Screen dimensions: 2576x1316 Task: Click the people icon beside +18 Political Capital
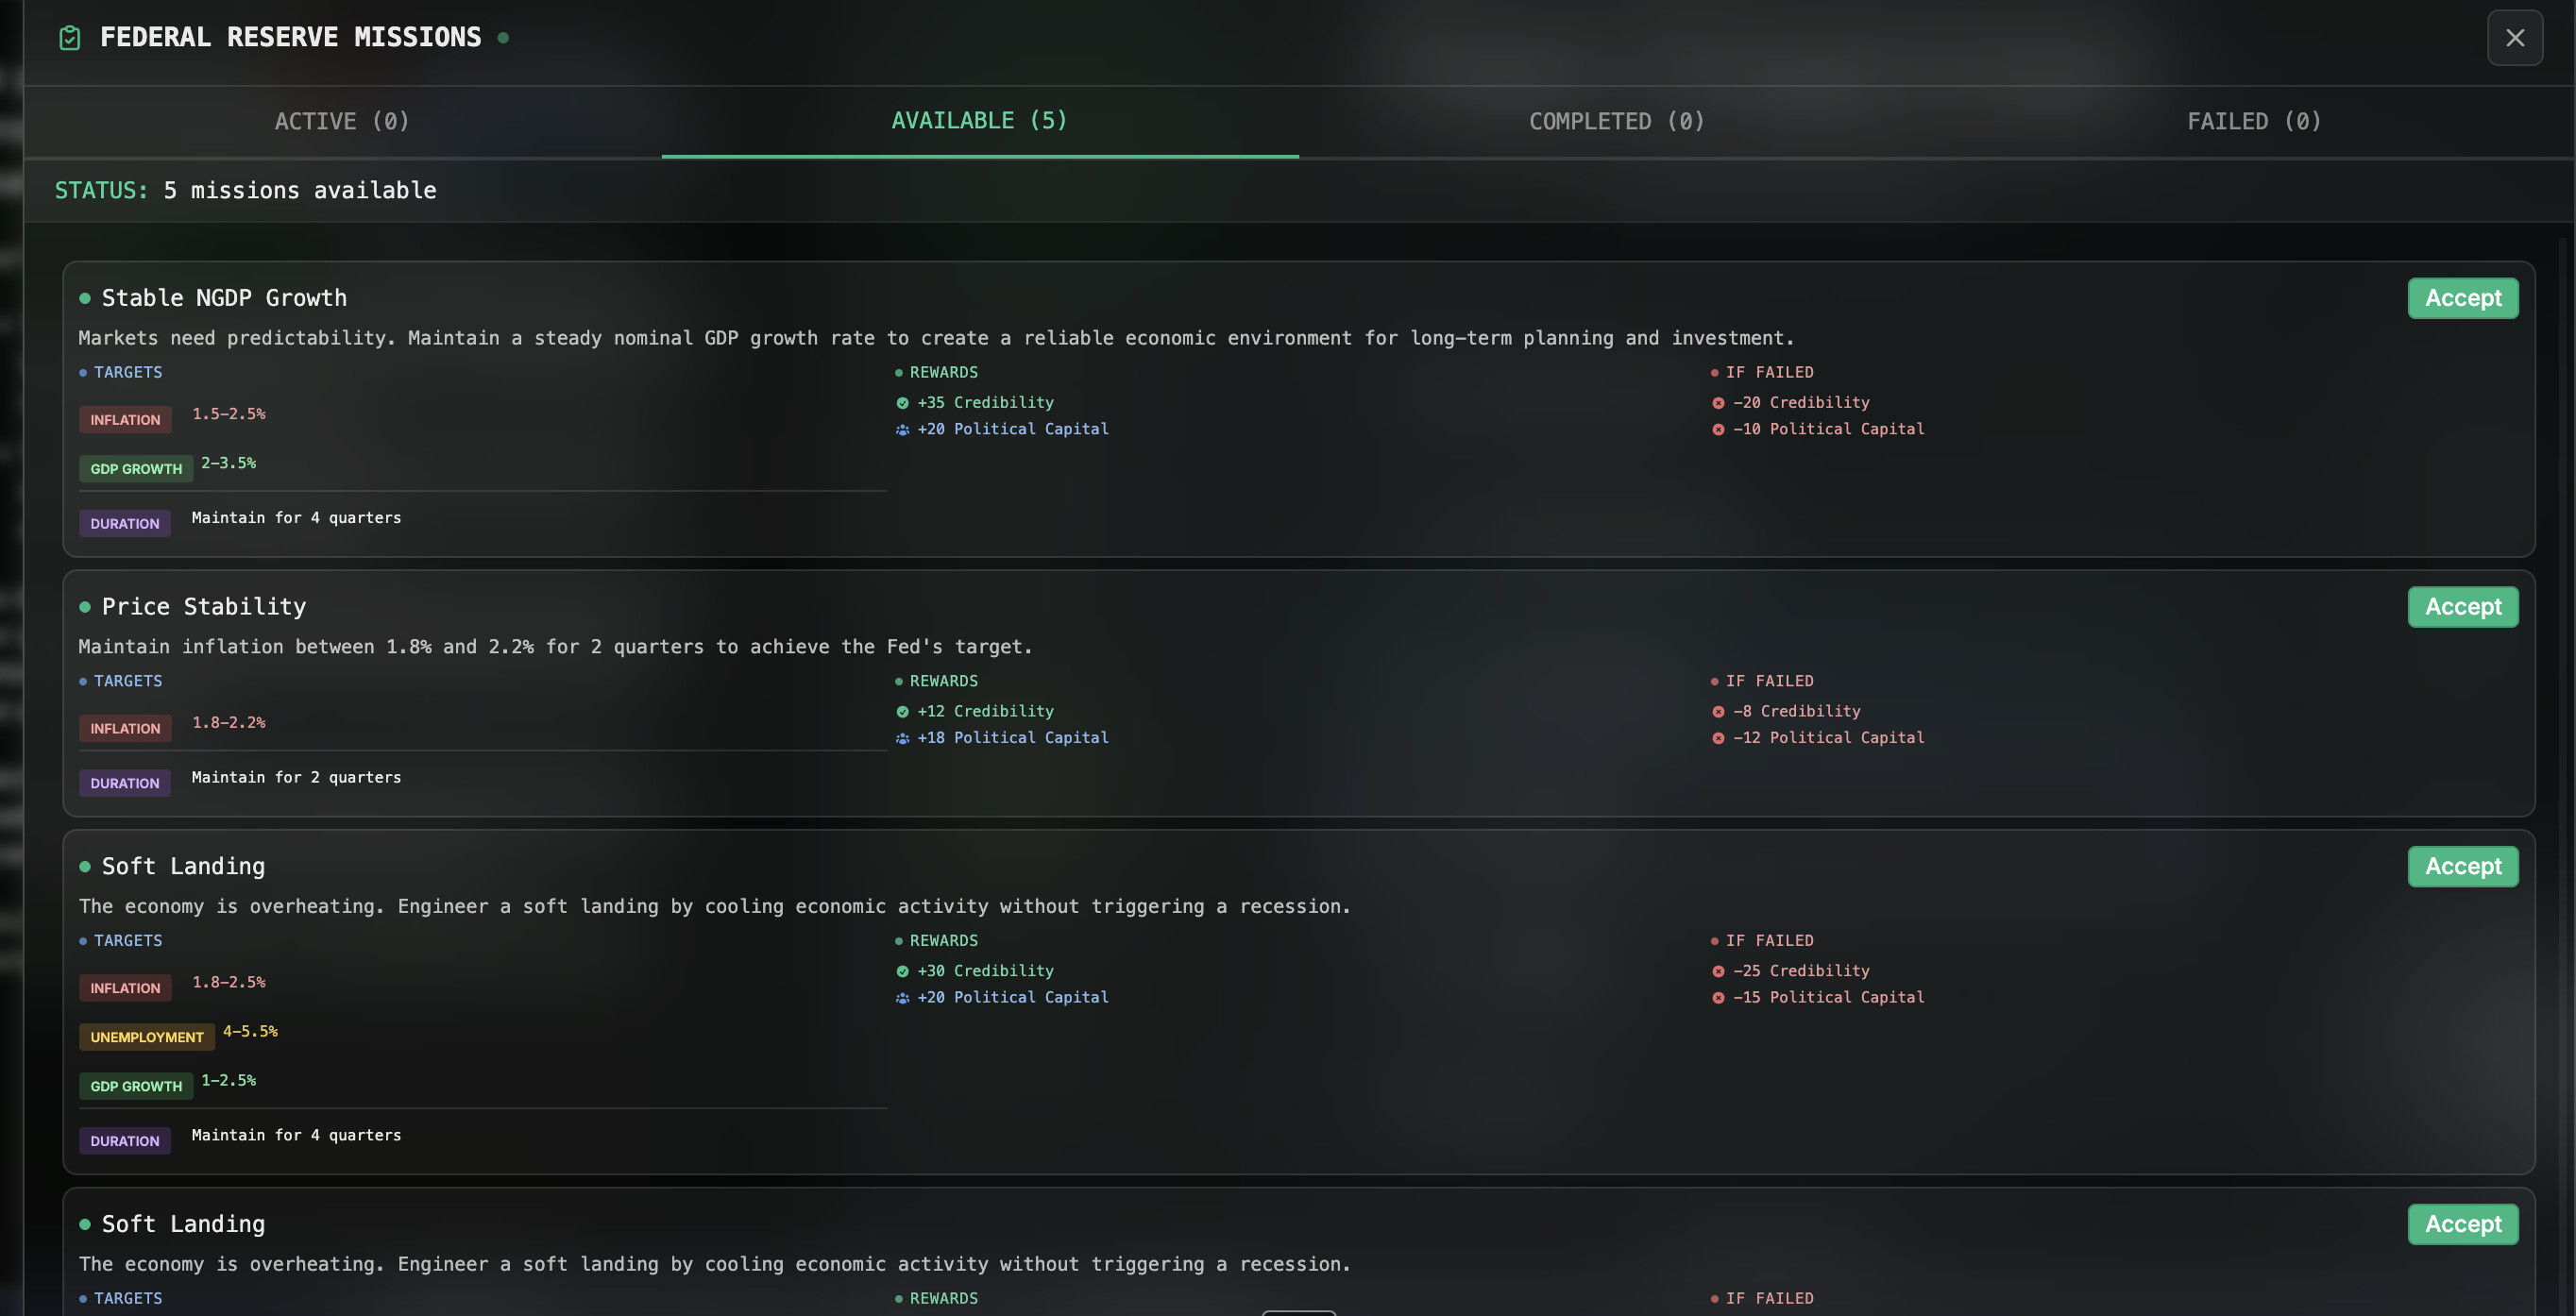coord(901,738)
